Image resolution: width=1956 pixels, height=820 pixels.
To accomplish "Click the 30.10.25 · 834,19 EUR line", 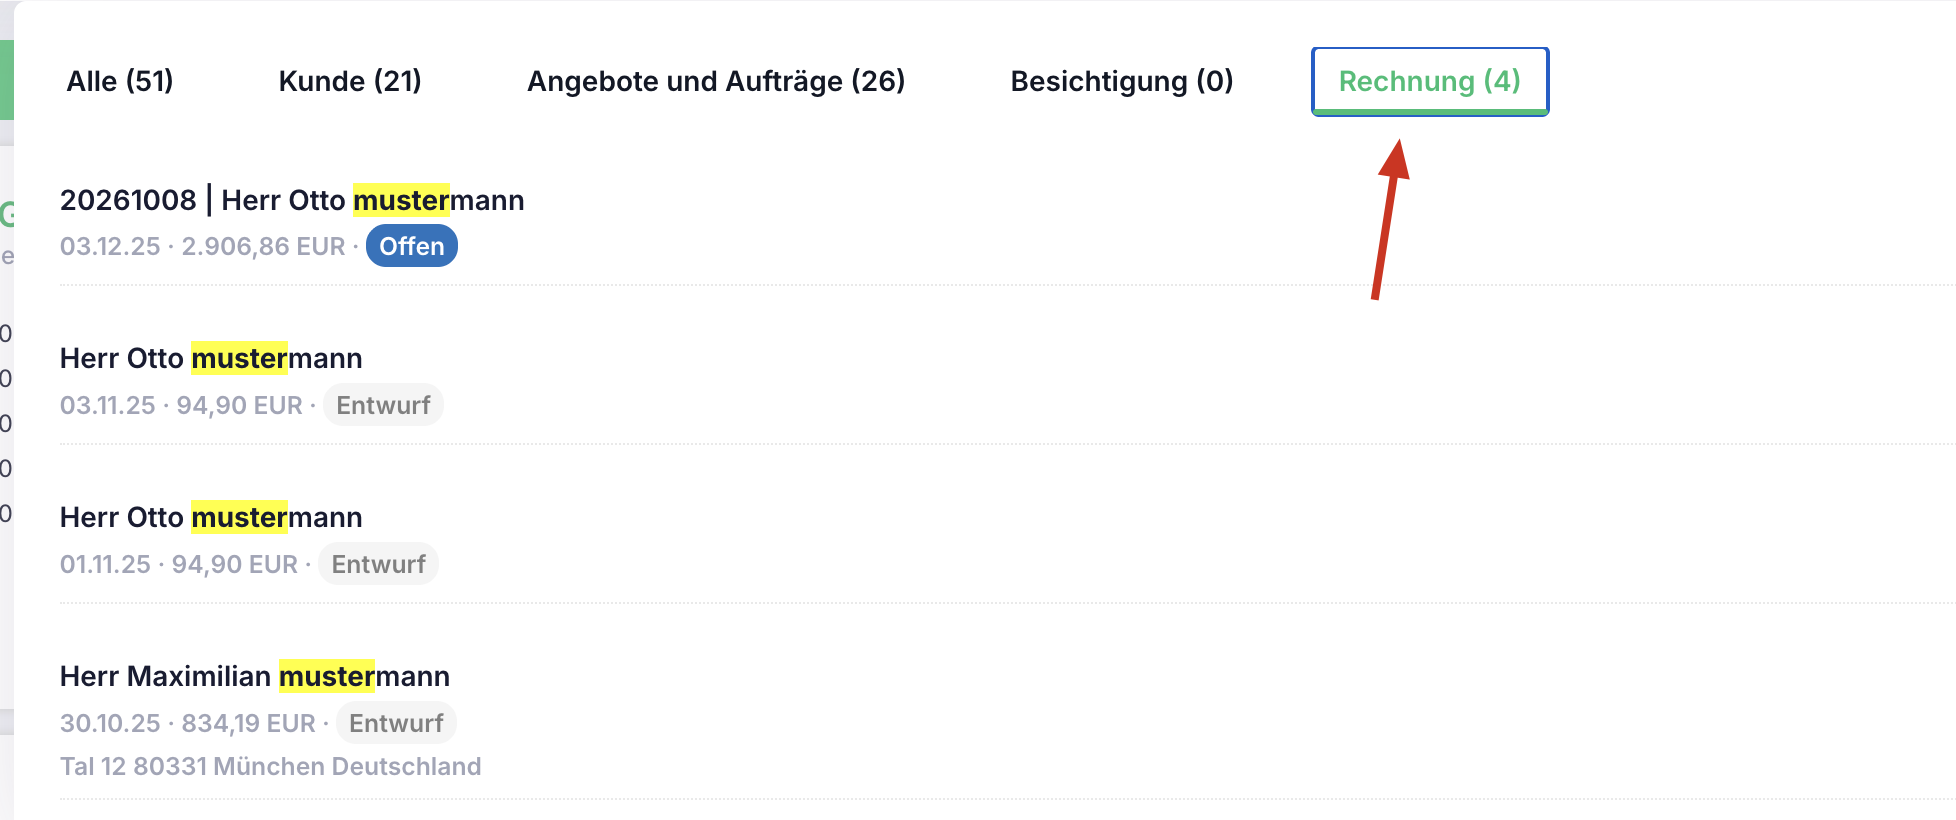I will [188, 723].
